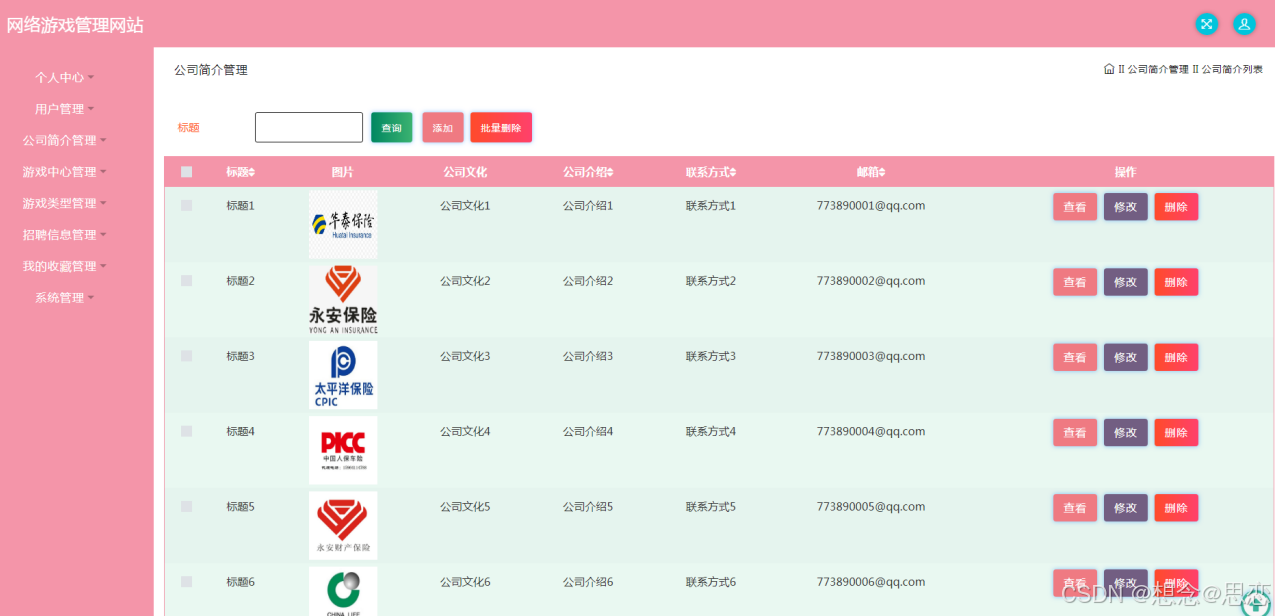Sort by 联系方式 column arrows
This screenshot has width=1275, height=616.
[733, 173]
